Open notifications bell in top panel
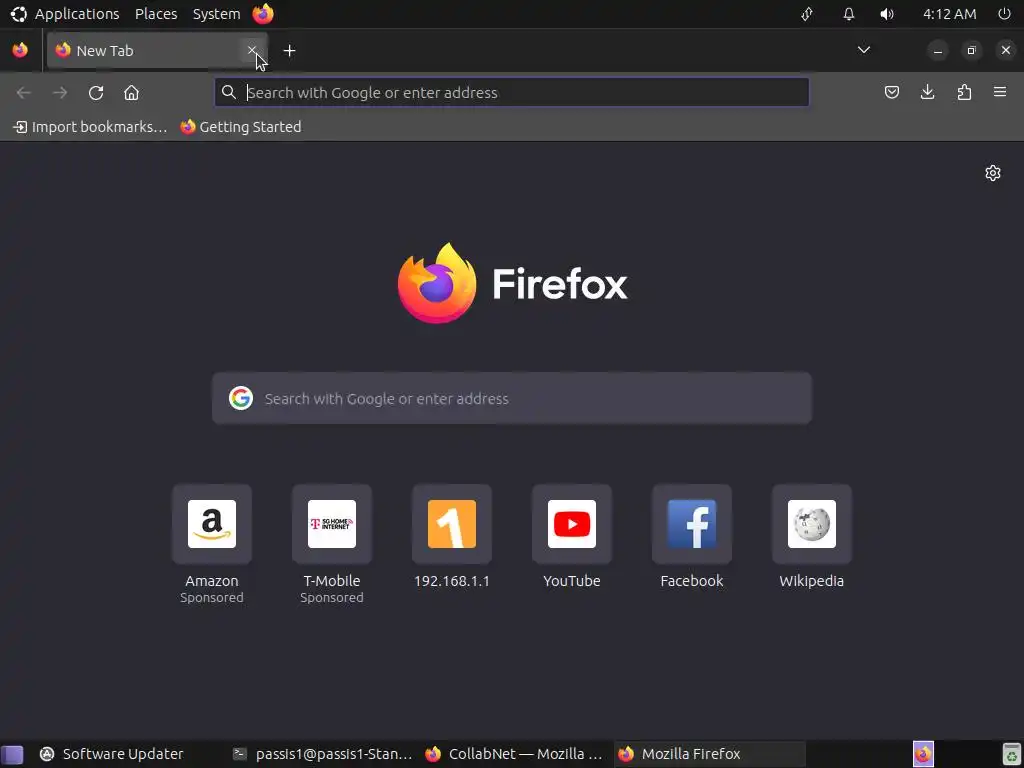 pos(848,14)
